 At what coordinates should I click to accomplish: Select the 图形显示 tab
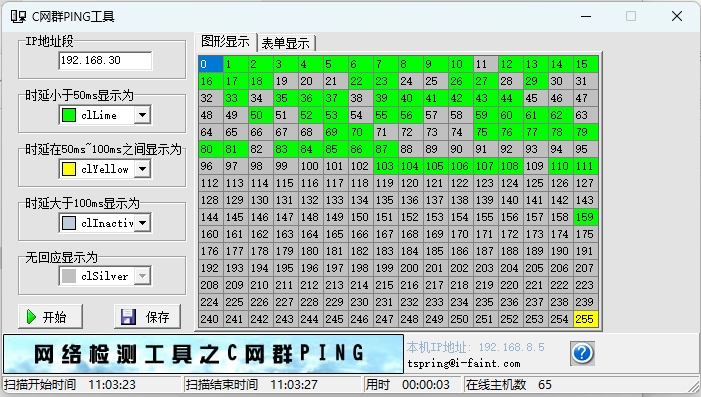pos(225,42)
